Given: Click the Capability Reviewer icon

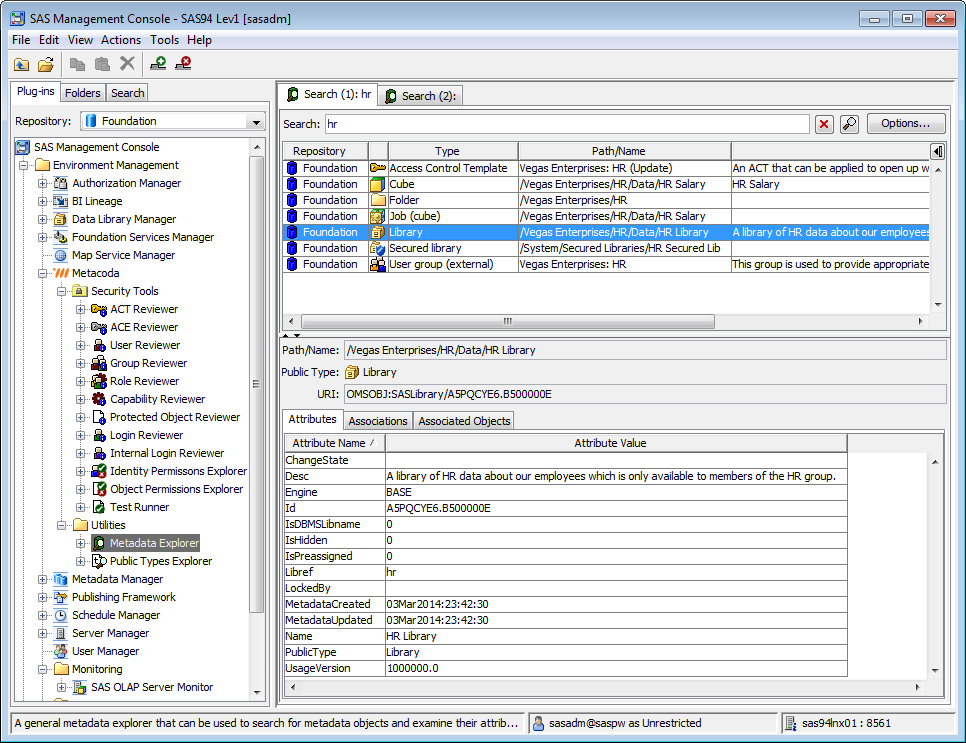Looking at the screenshot, I should [99, 399].
